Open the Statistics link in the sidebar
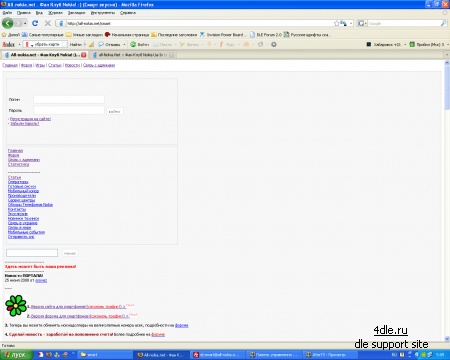This screenshot has width=450, height=360. (19, 164)
